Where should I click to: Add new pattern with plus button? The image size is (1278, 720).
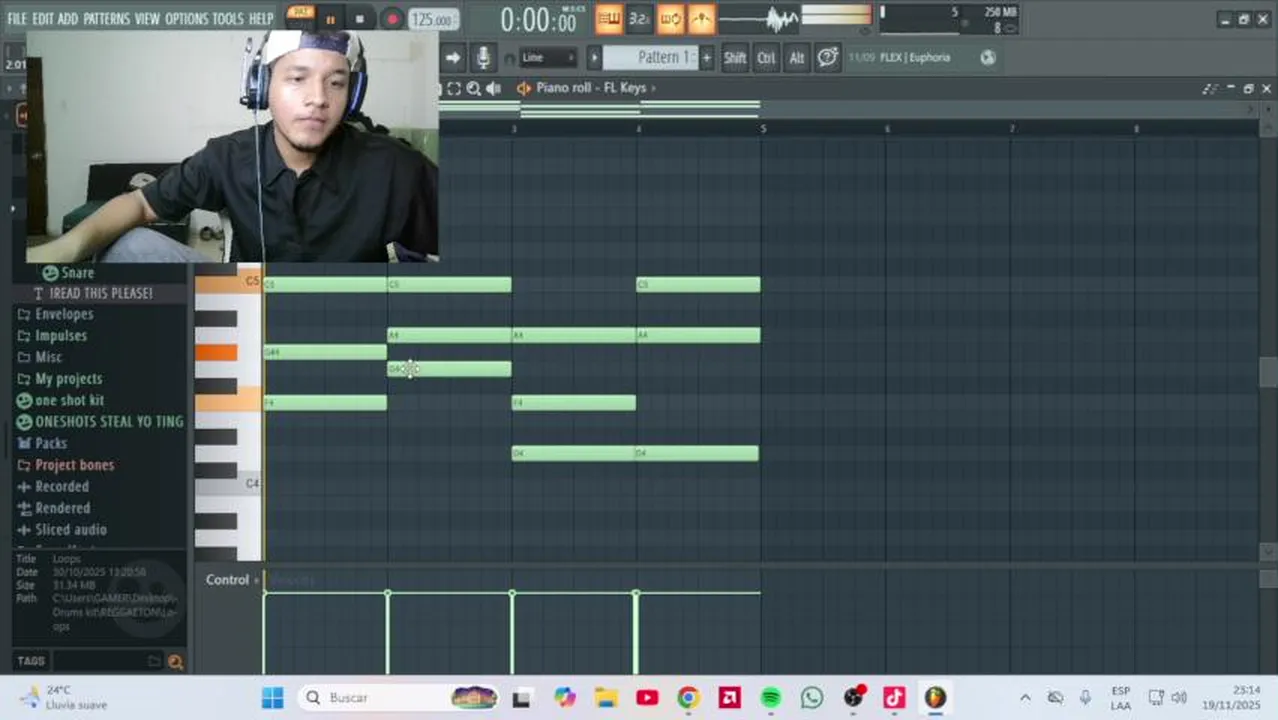[706, 58]
